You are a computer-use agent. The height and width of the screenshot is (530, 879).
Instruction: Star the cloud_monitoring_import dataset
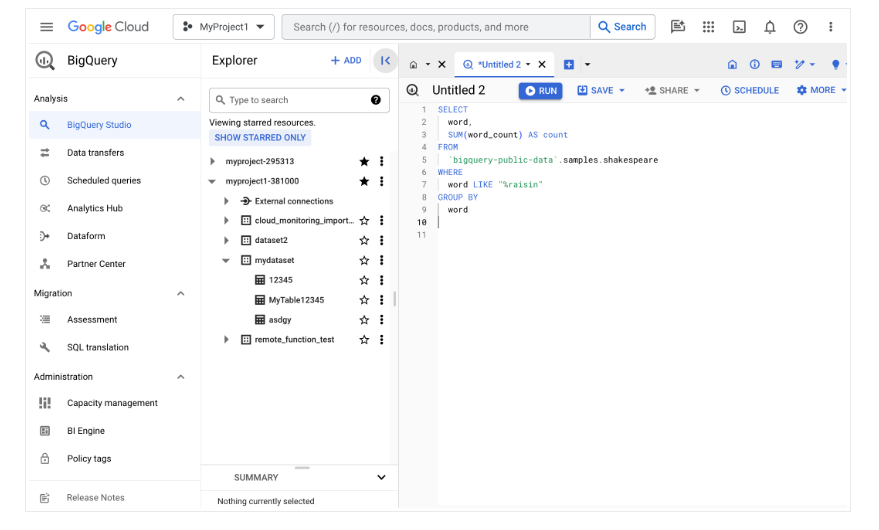pyautogui.click(x=364, y=220)
